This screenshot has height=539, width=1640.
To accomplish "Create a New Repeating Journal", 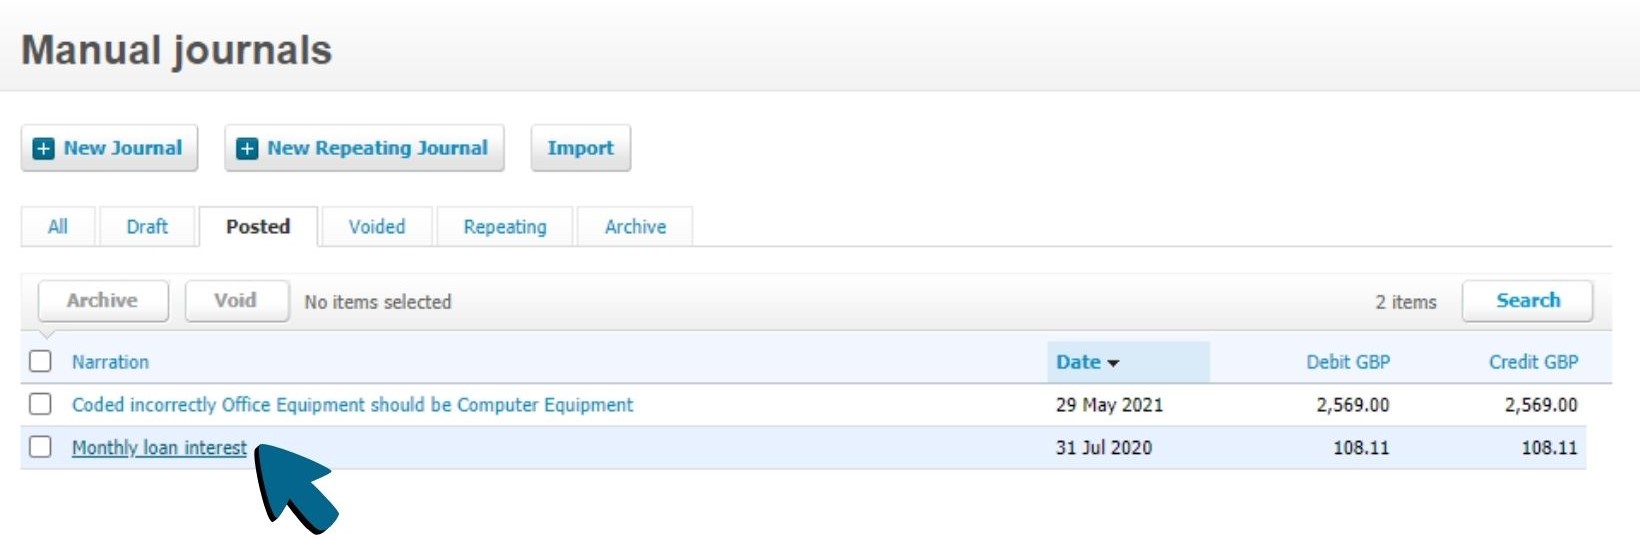I will tap(364, 148).
